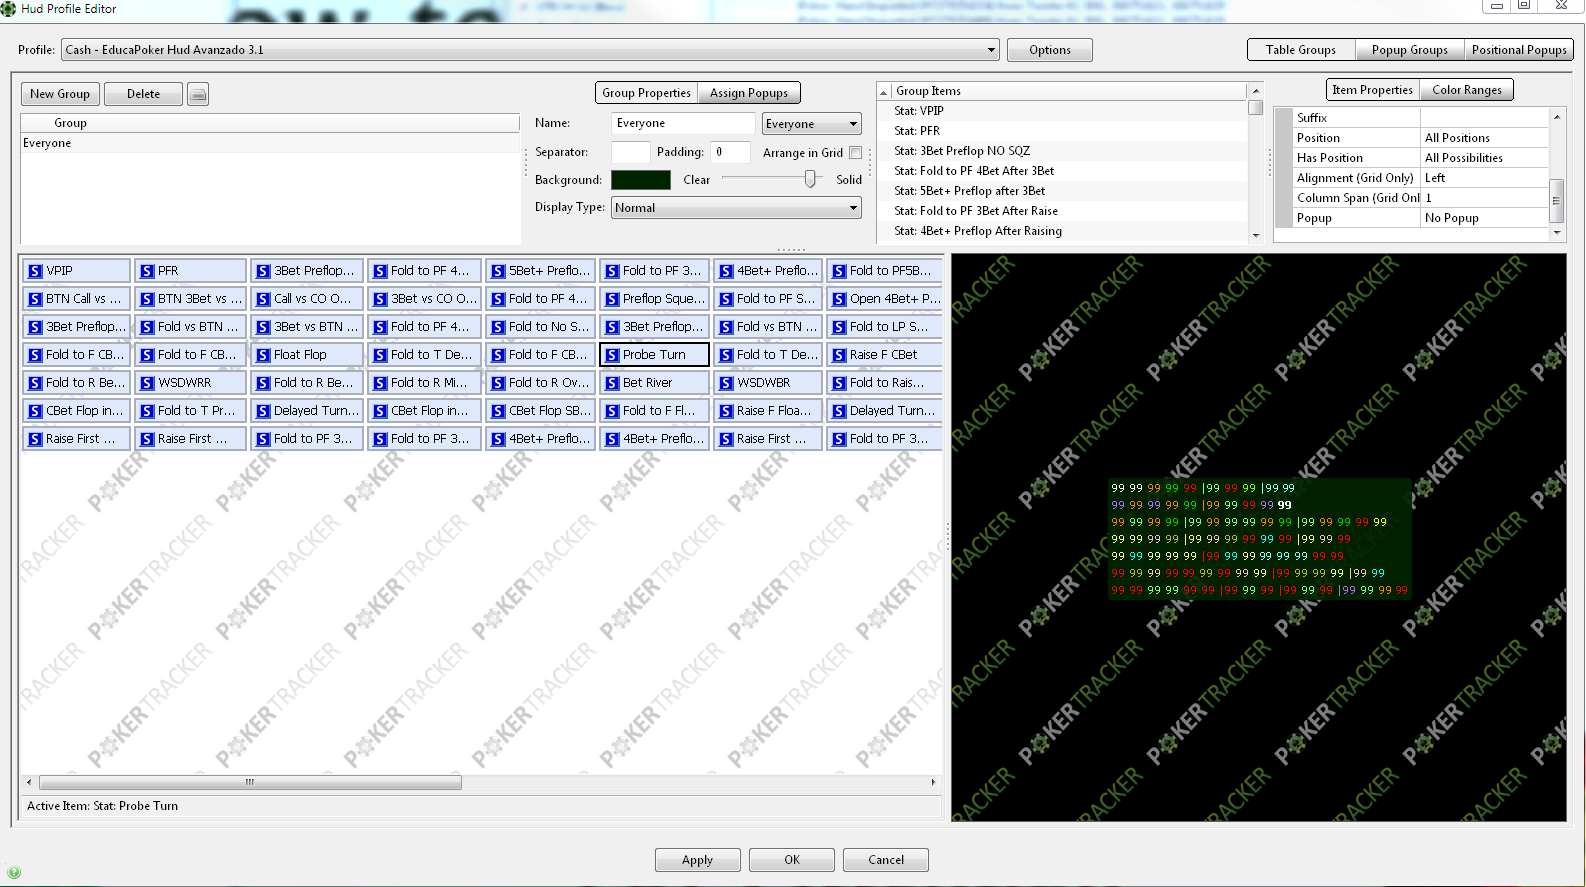The width and height of the screenshot is (1586, 887).
Task: Choose the BTN 3Bet vs ... stat item
Action: 190,299
